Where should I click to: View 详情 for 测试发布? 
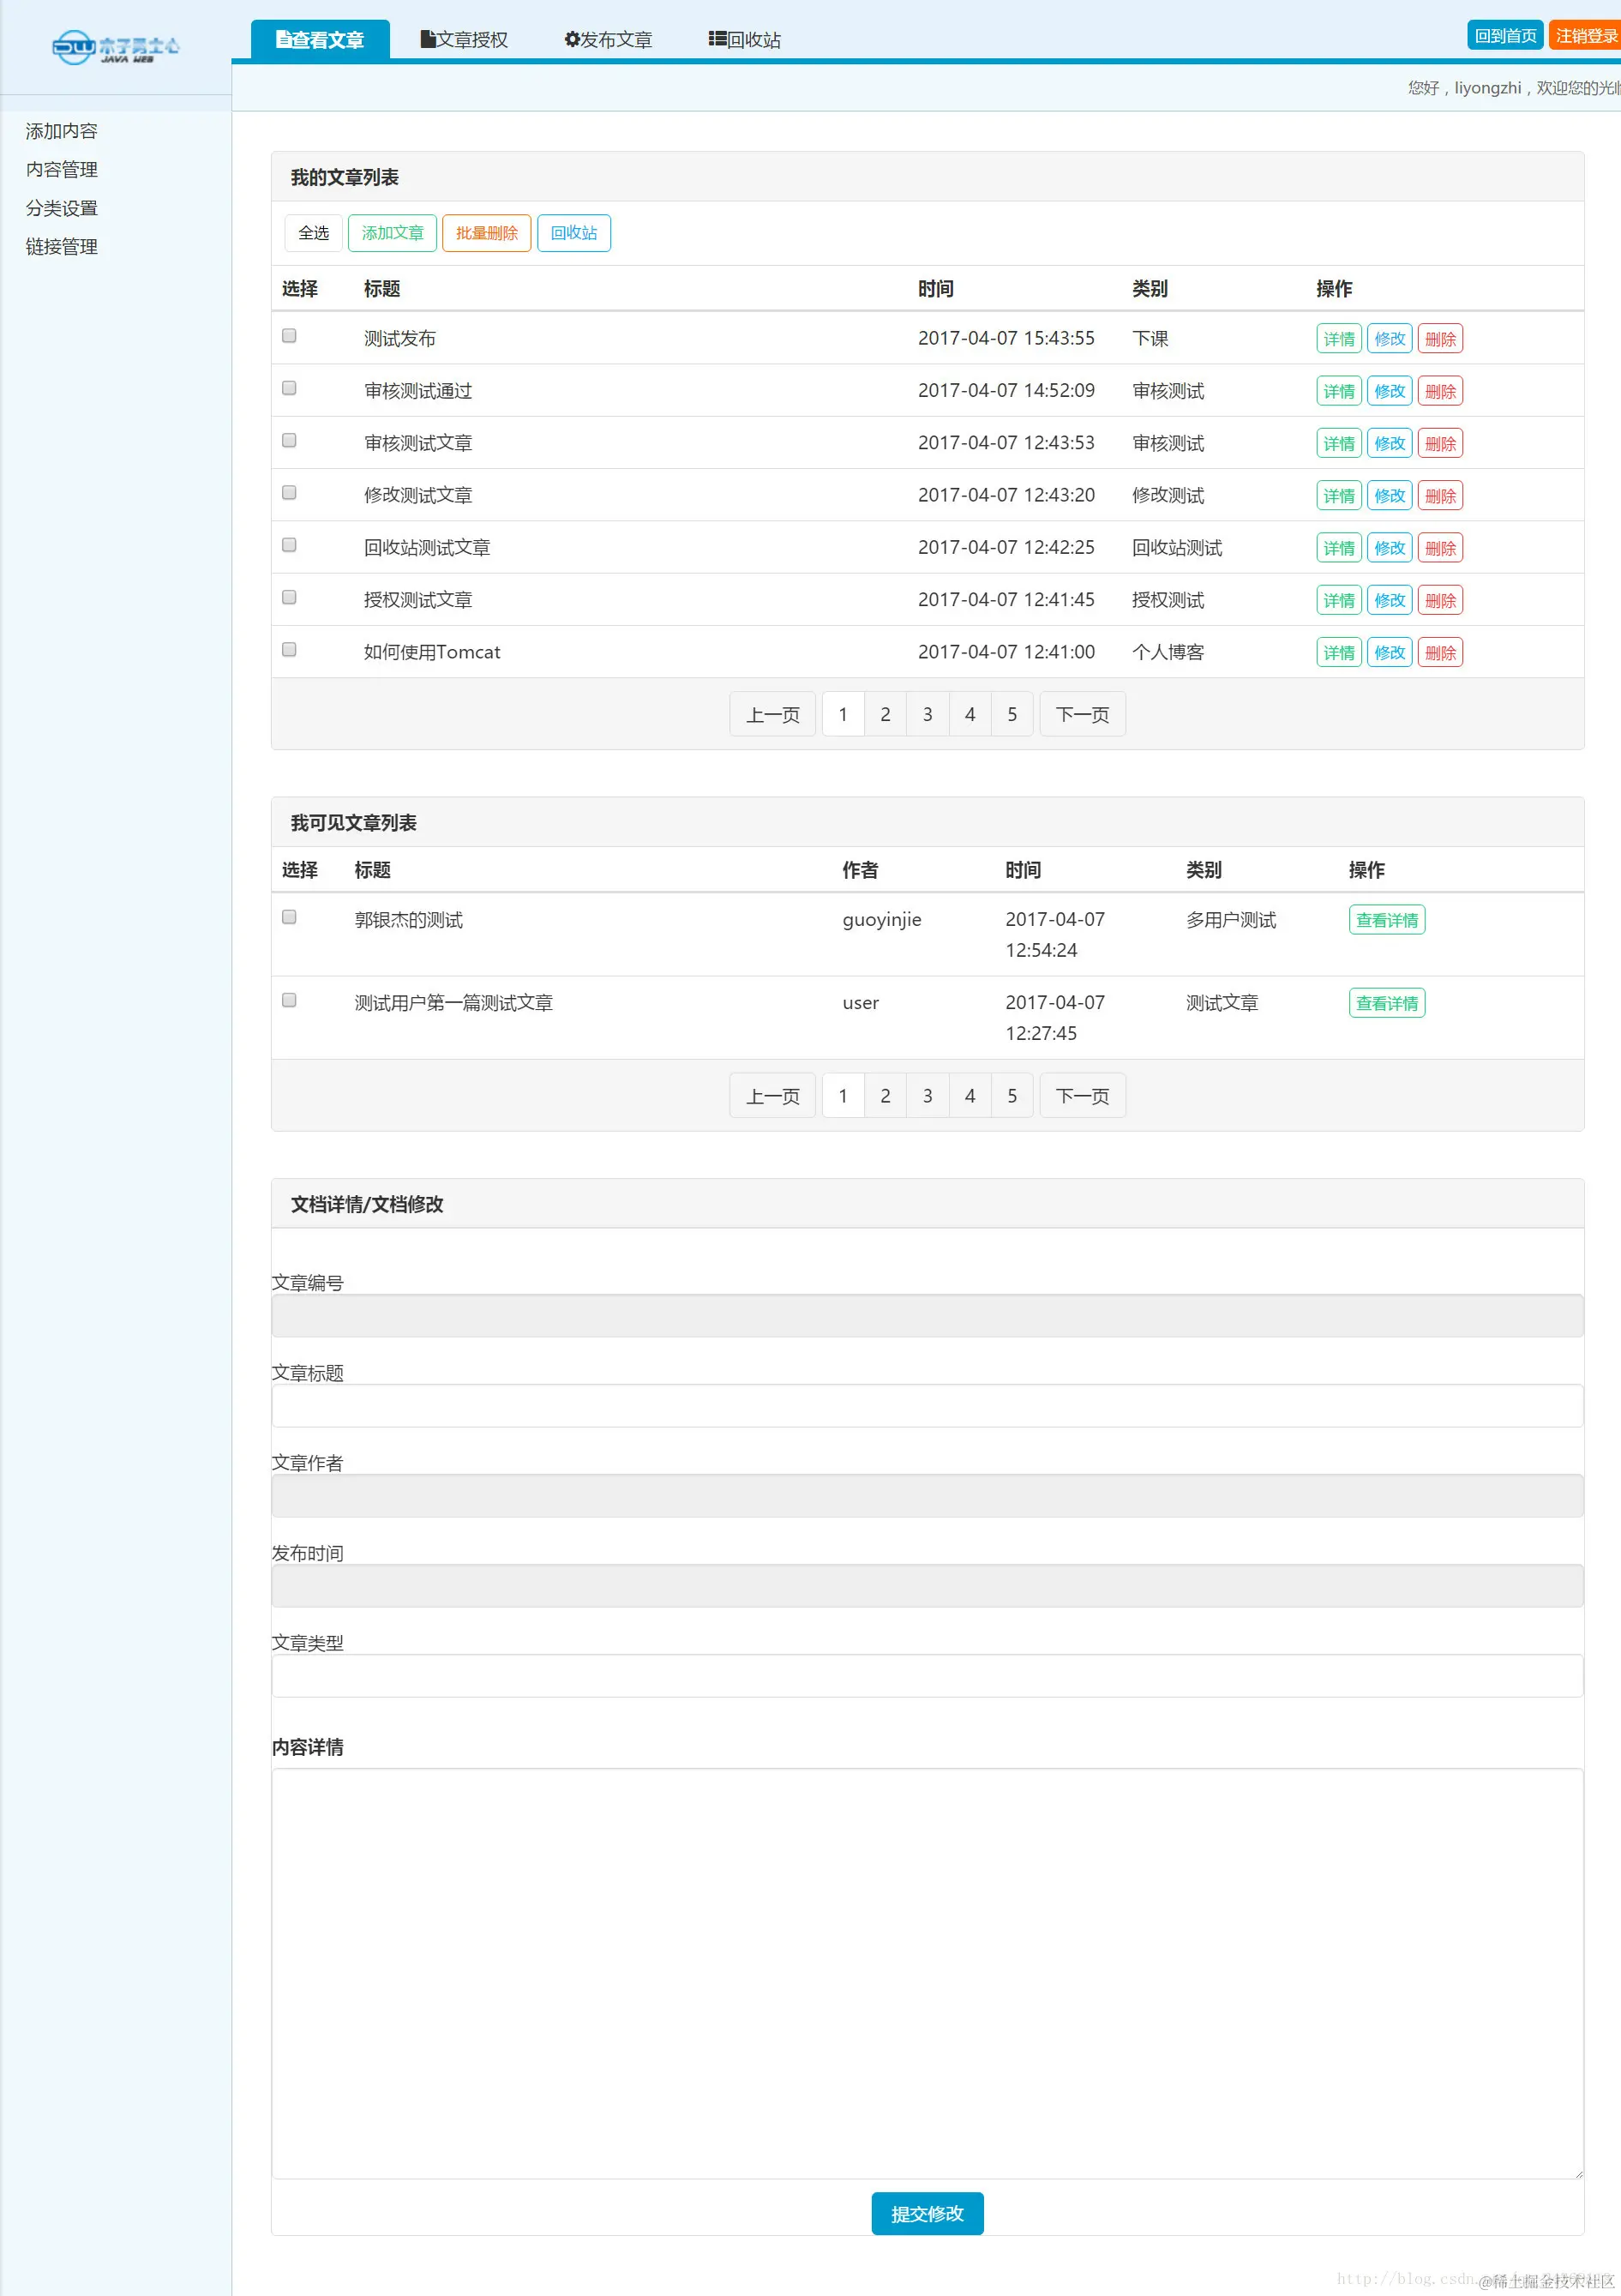(x=1338, y=339)
